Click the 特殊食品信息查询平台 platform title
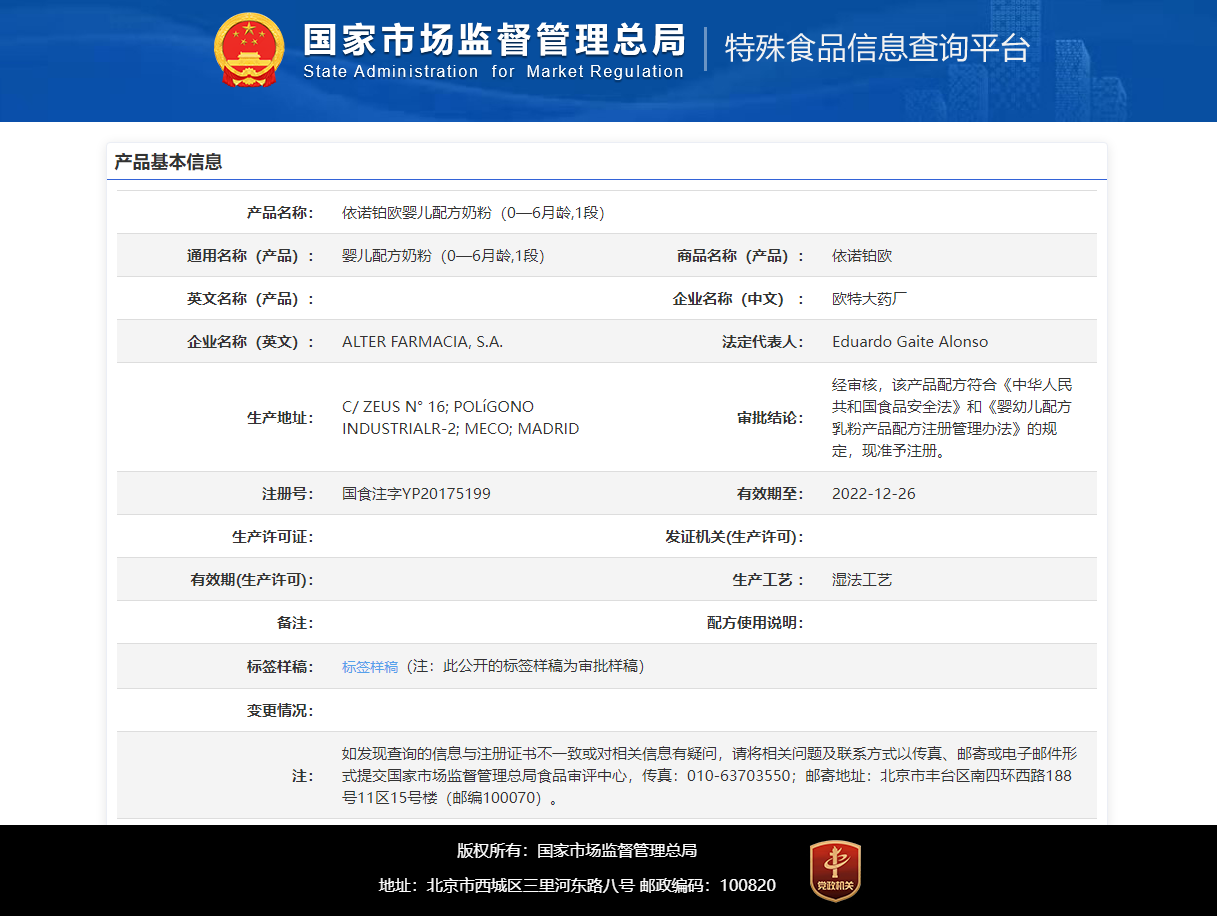 pyautogui.click(x=877, y=48)
